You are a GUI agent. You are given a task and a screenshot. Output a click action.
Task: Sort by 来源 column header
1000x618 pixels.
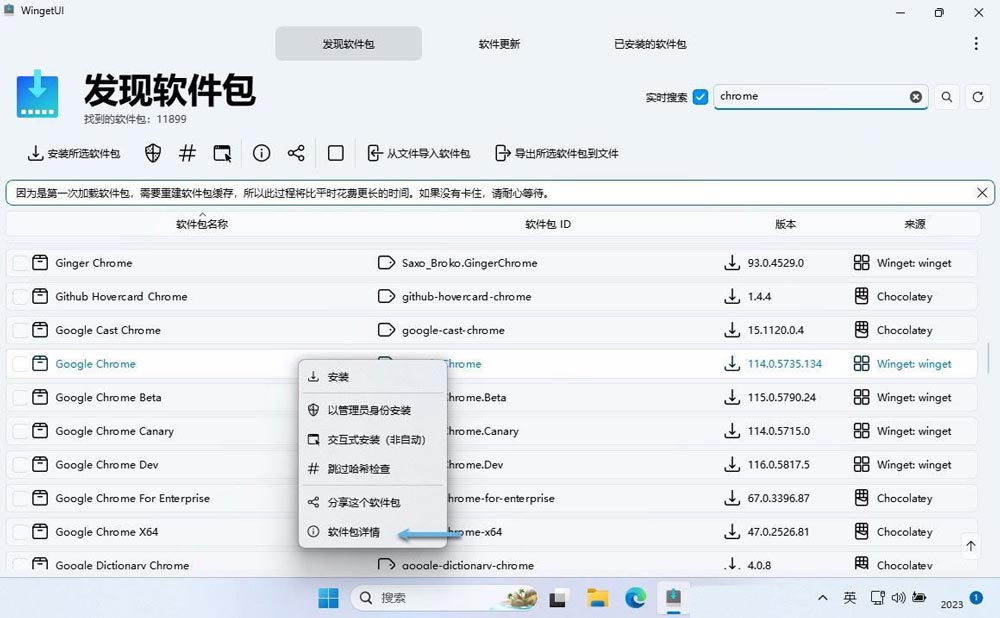click(x=915, y=224)
